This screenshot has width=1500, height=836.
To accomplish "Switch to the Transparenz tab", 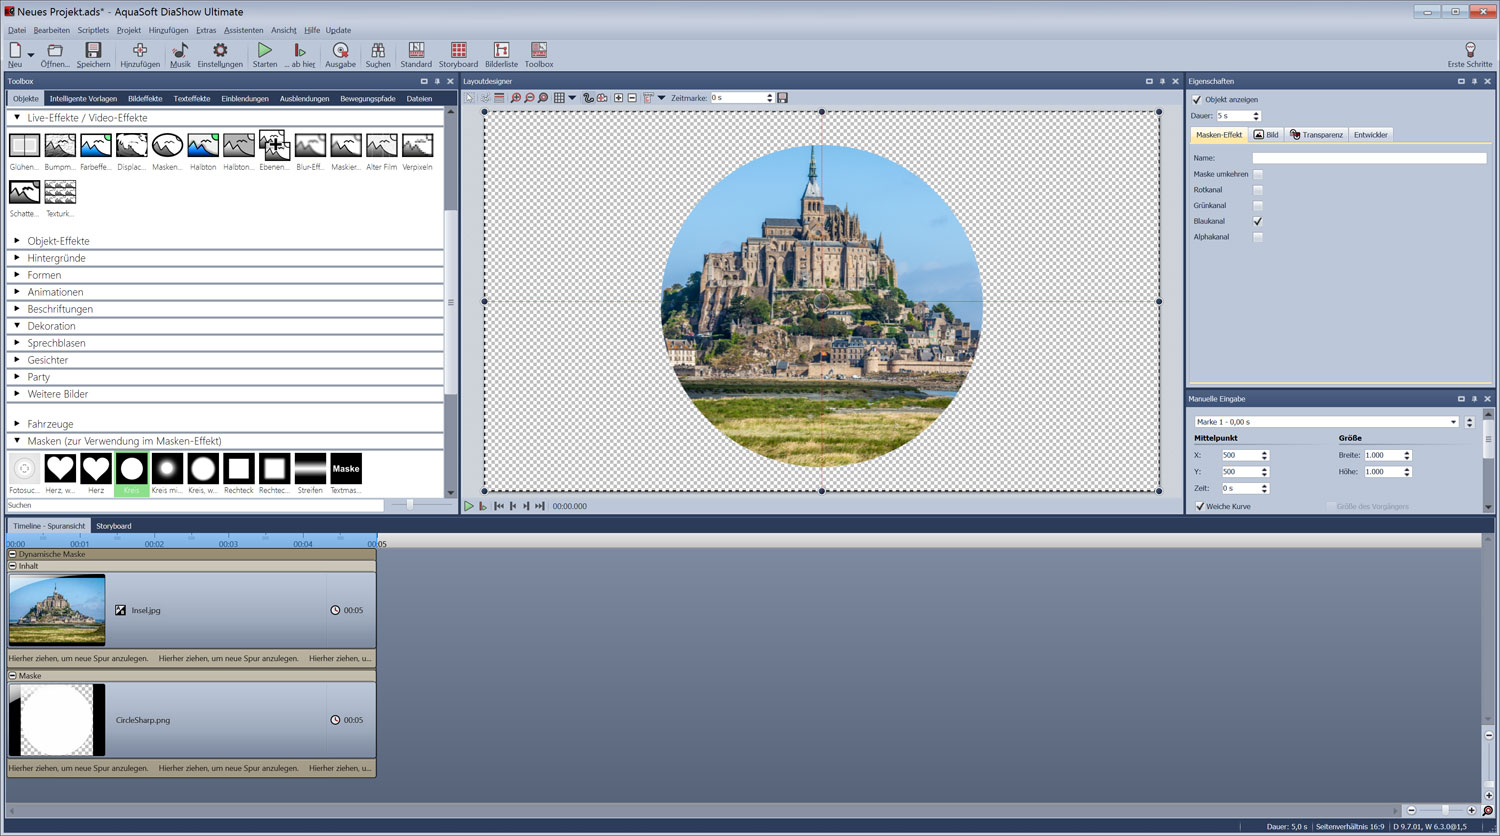I will 1316,135.
